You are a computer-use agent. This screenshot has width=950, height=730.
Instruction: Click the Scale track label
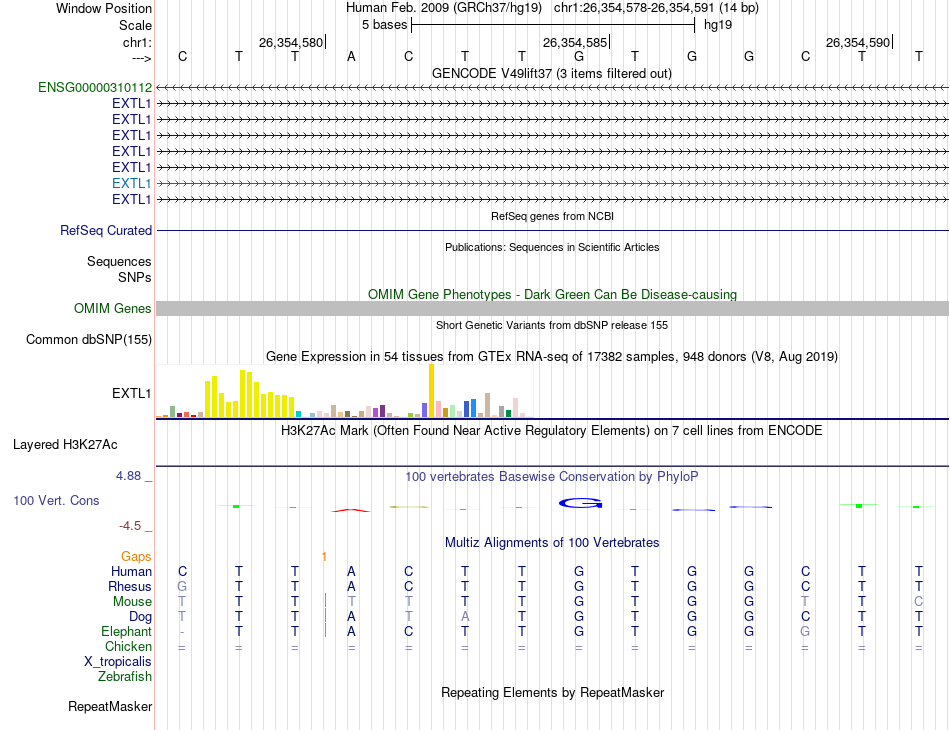pyautogui.click(x=135, y=25)
